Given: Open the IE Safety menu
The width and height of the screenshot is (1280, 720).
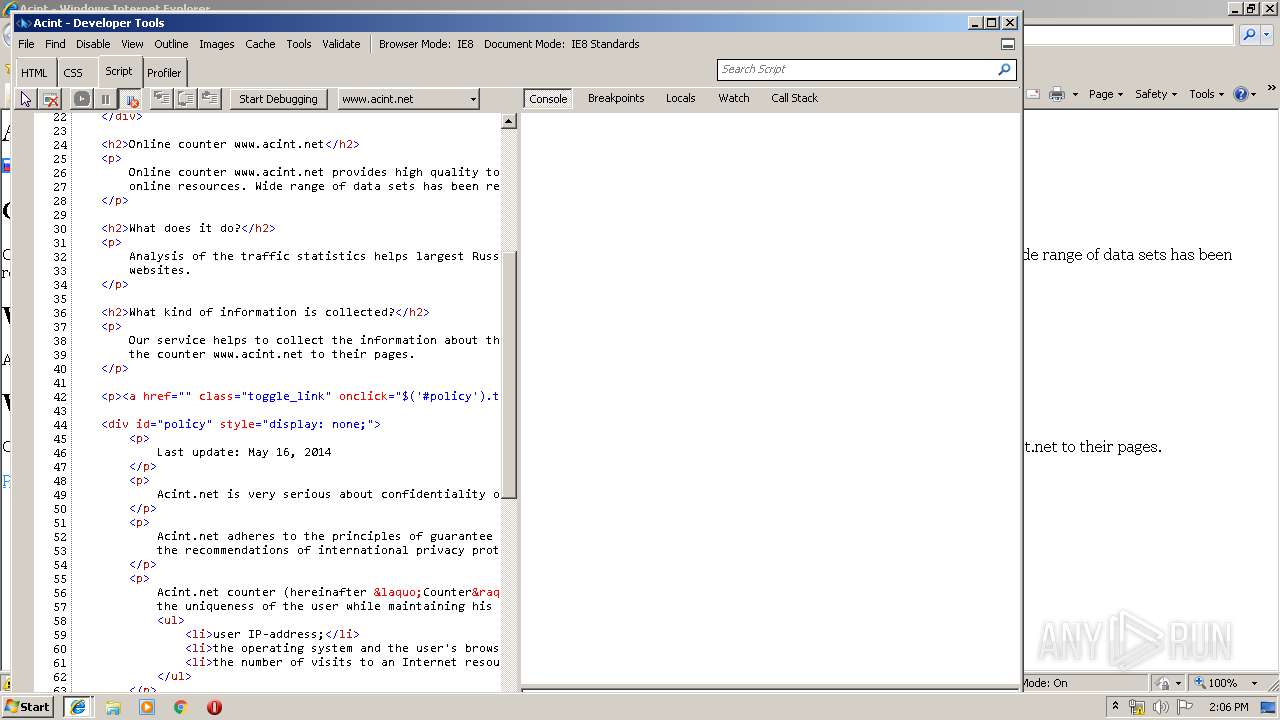Looking at the screenshot, I should (1155, 94).
